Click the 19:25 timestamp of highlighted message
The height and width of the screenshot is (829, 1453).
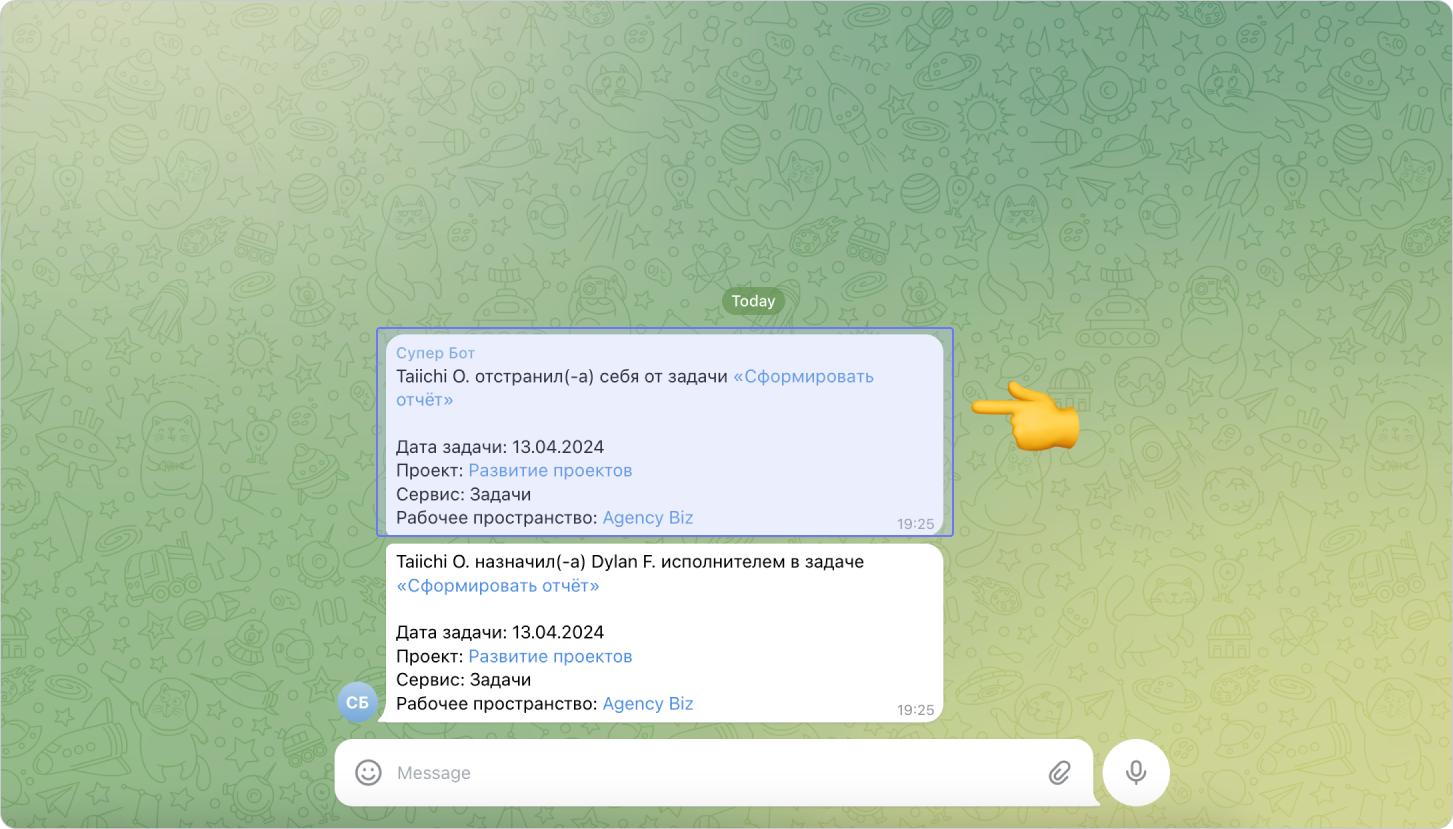915,523
